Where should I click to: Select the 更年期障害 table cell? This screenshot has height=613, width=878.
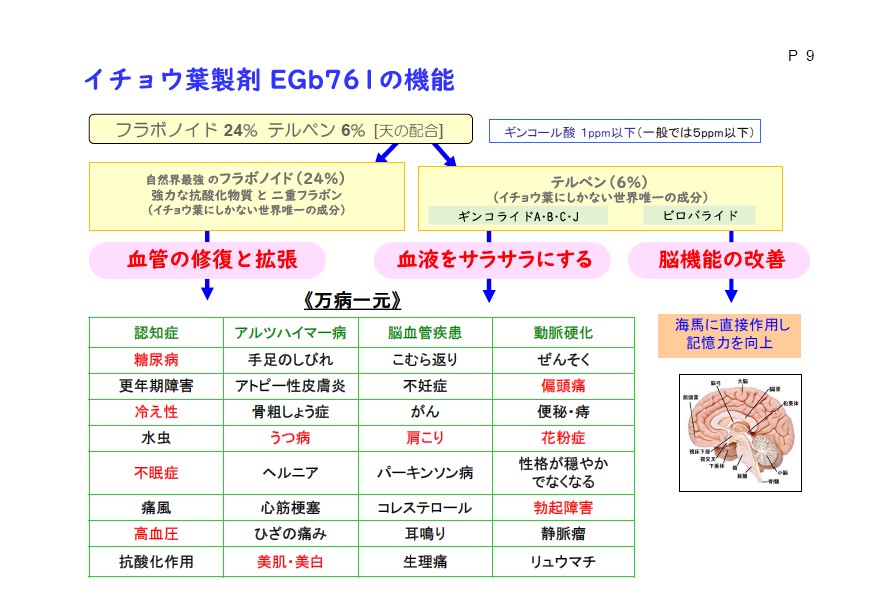tap(156, 386)
